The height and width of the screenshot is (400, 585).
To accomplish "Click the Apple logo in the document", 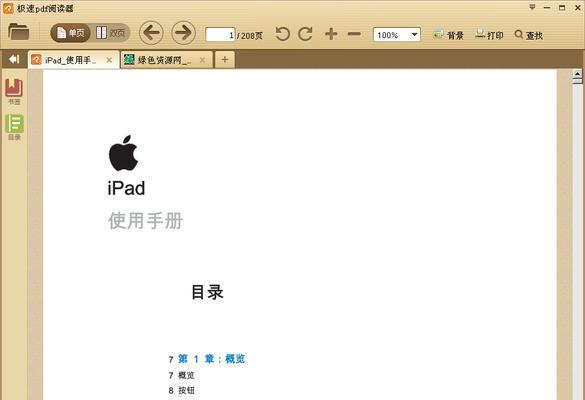I will (123, 153).
